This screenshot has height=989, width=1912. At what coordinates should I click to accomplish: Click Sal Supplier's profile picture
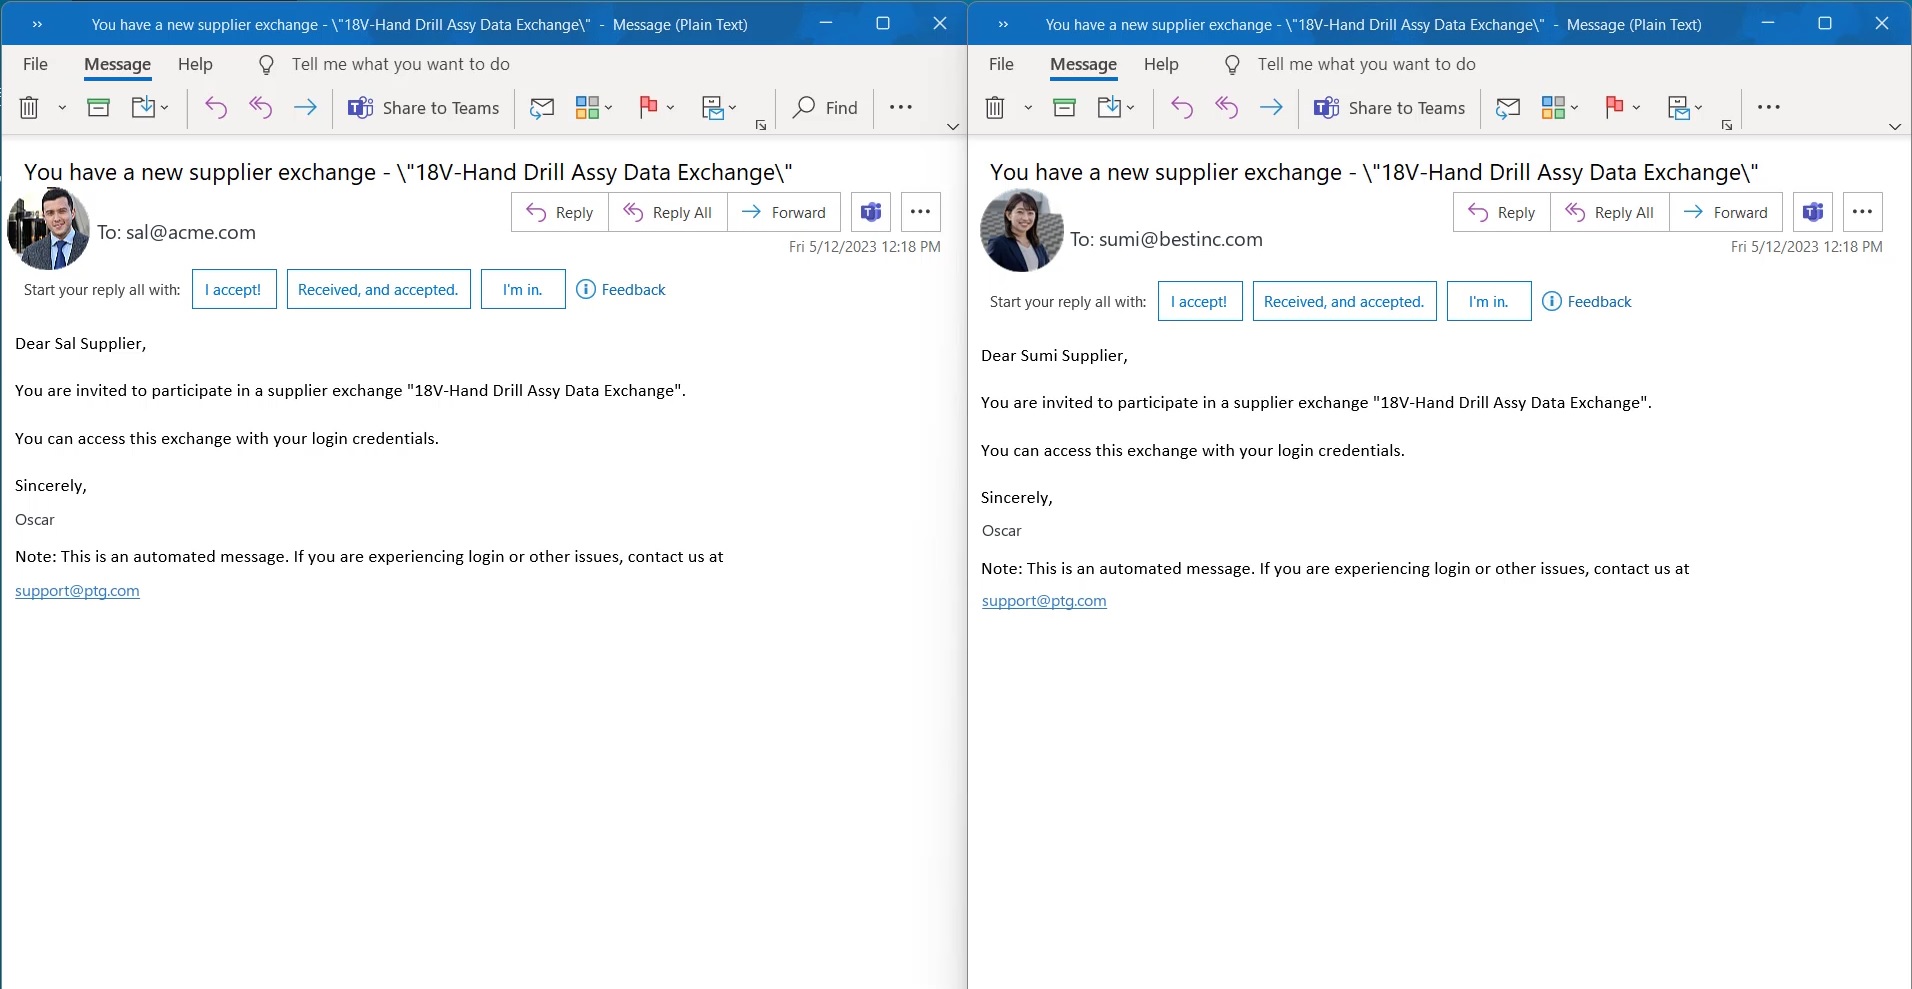pos(48,230)
